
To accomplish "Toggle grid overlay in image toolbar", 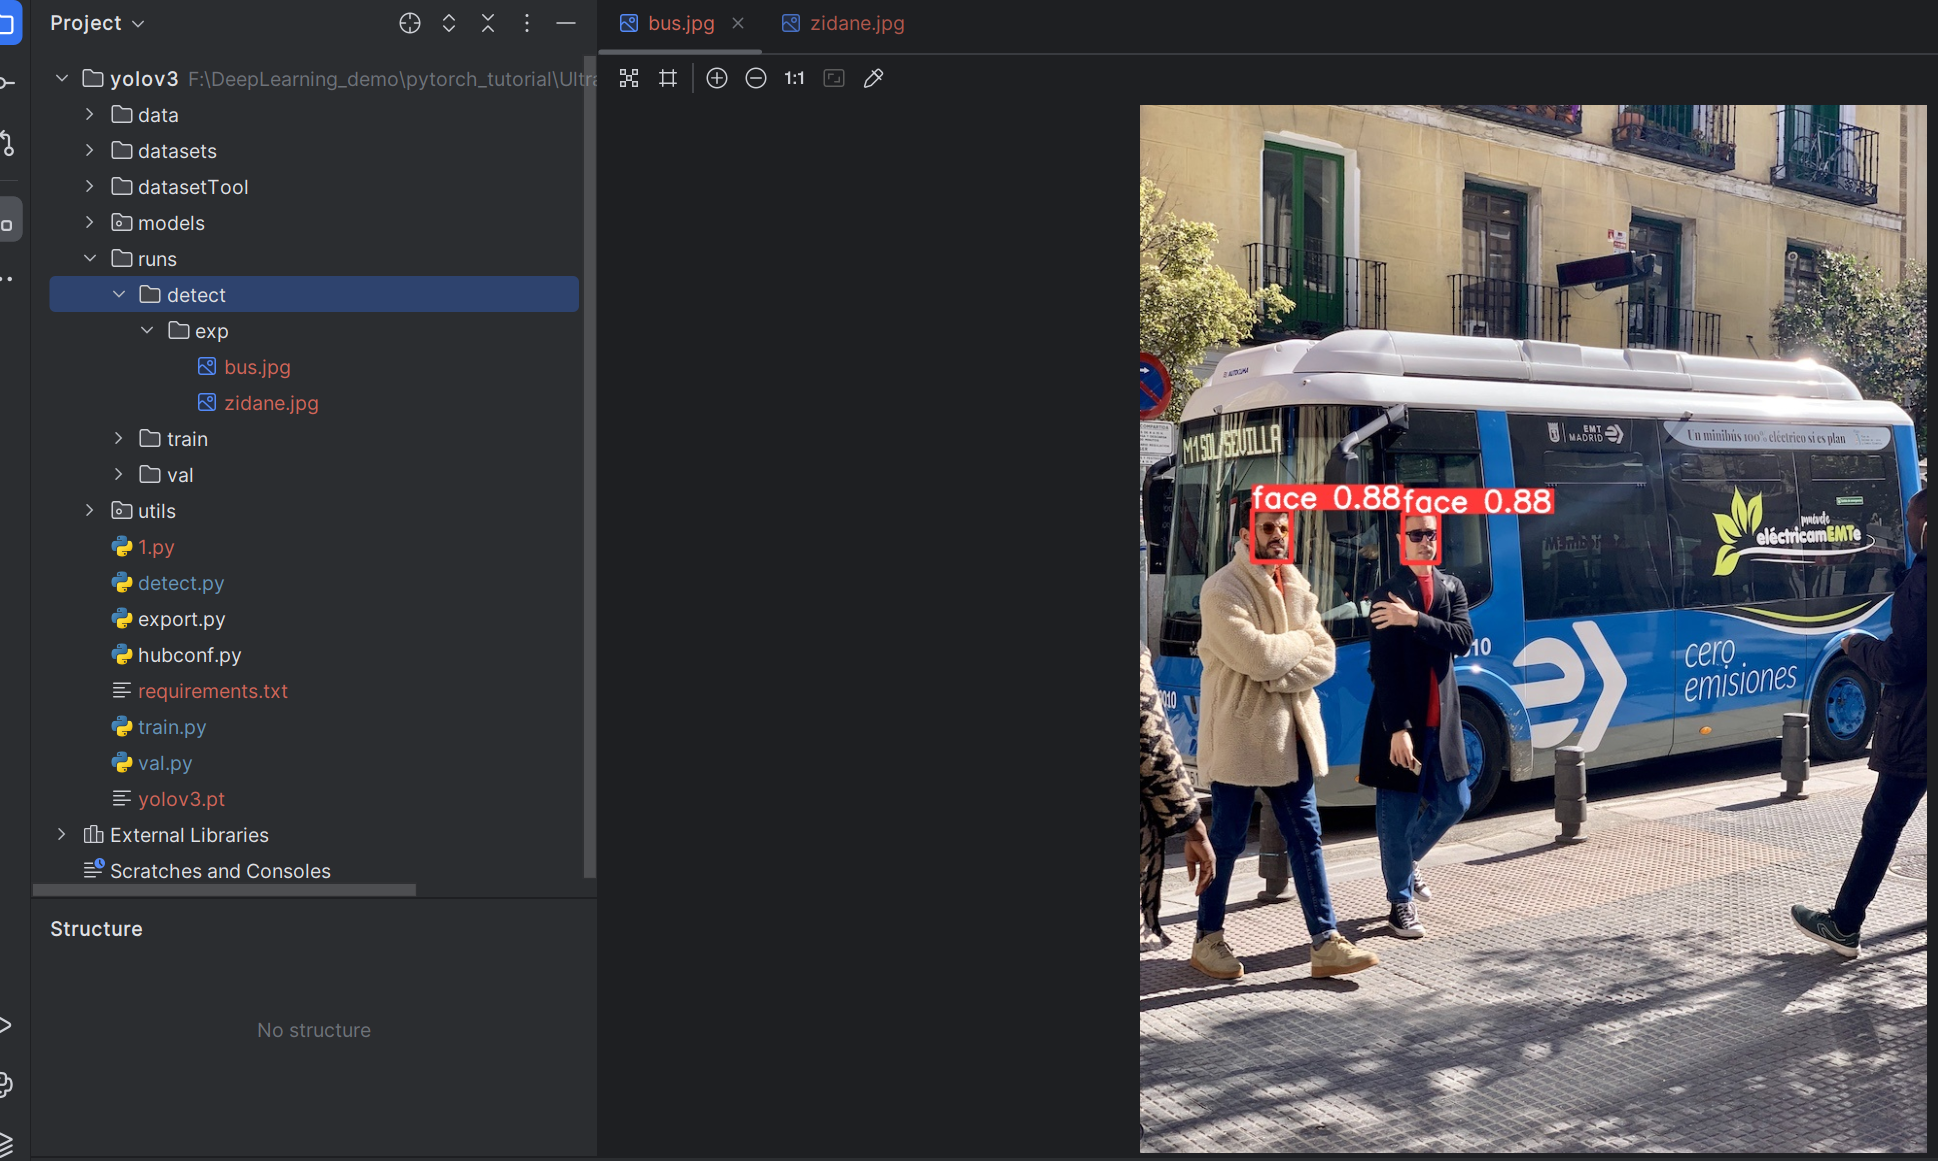I will point(668,78).
